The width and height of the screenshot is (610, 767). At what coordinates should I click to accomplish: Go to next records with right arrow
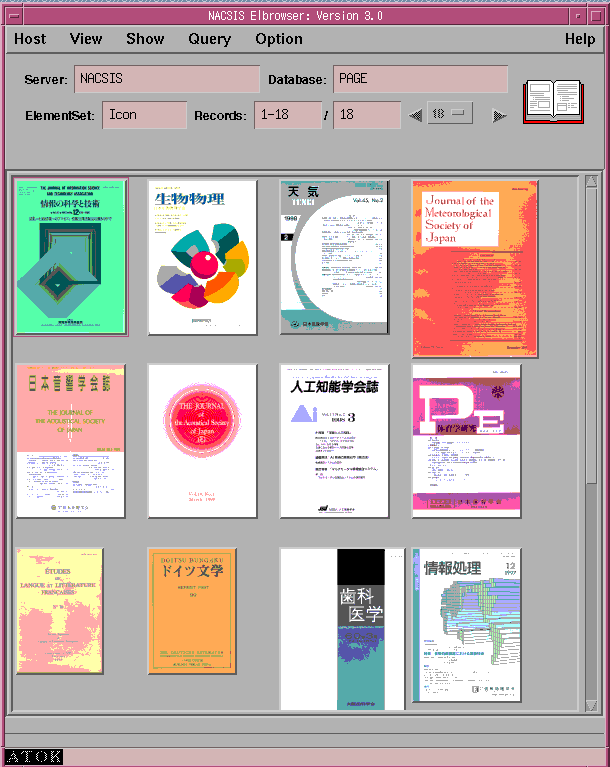[x=499, y=116]
